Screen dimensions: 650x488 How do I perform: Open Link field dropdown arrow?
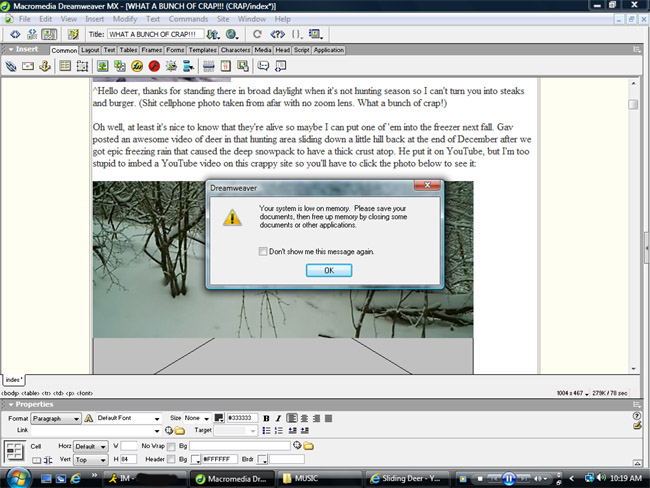(x=157, y=431)
